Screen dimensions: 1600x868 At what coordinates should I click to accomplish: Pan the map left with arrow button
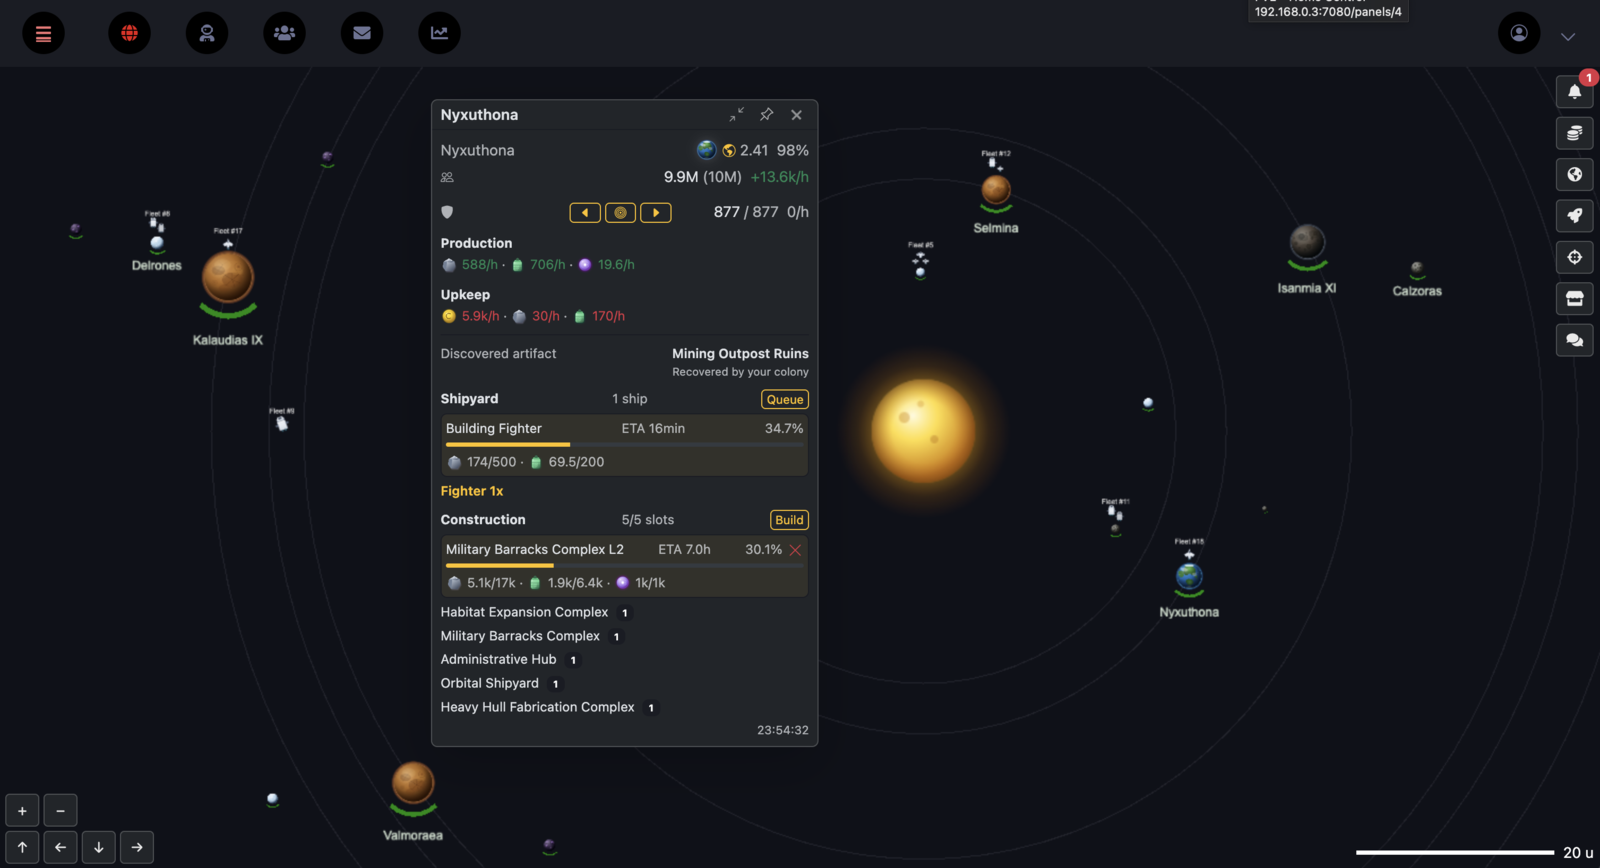point(60,847)
